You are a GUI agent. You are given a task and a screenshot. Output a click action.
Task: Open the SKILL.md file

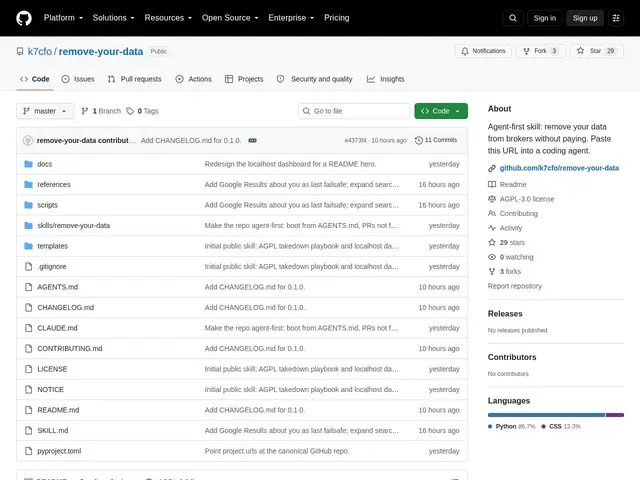coord(53,431)
